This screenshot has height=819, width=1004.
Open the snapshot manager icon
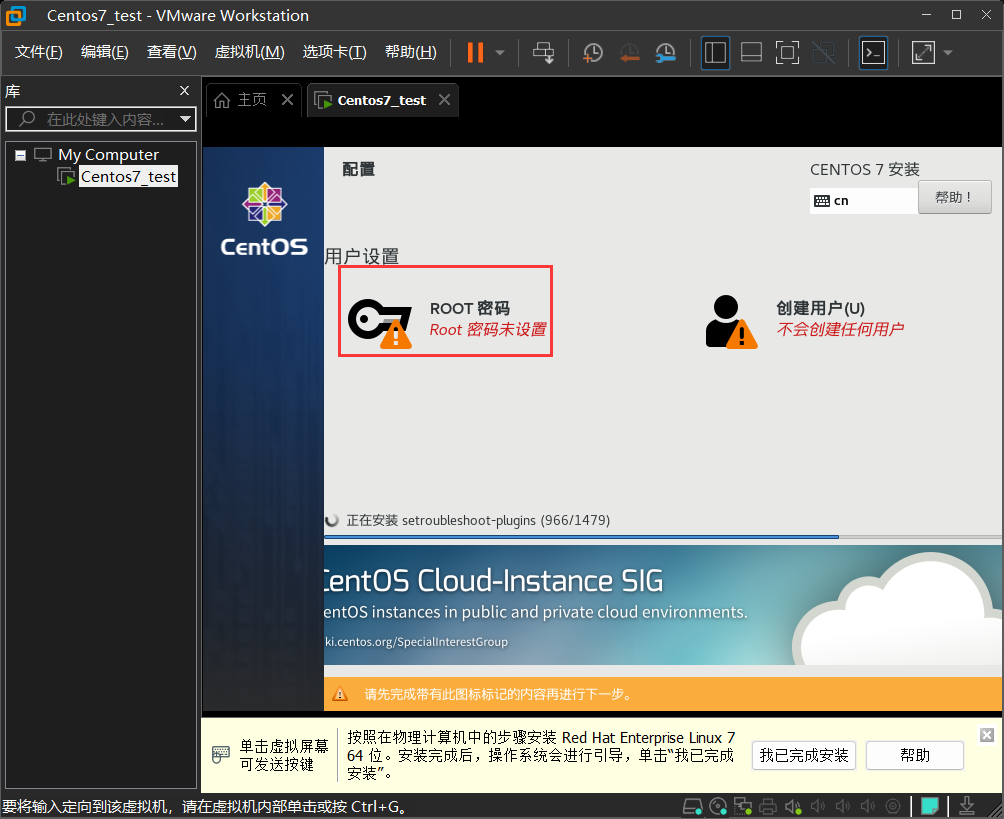tap(665, 53)
